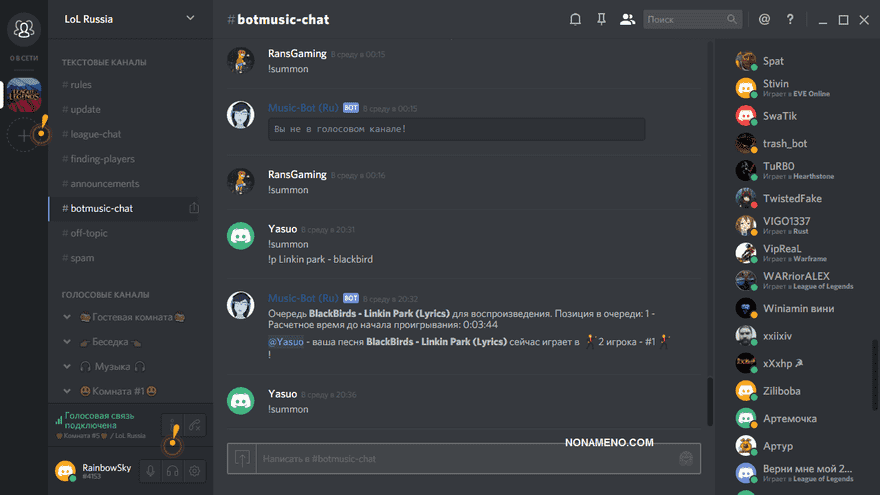Screen dimensions: 880x495
Task: Toggle the member list panel
Action: [627, 20]
